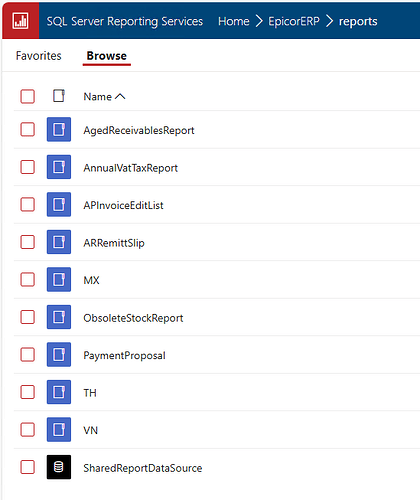Select the checkbox for PaymentProposal
The image size is (420, 500).
27,354
